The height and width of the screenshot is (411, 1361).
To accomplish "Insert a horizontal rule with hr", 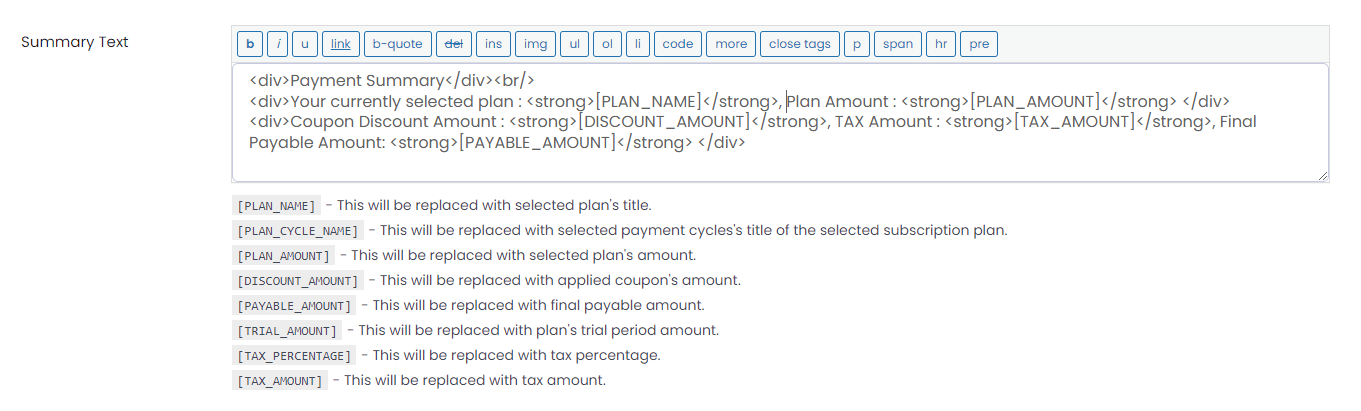I will [x=941, y=44].
